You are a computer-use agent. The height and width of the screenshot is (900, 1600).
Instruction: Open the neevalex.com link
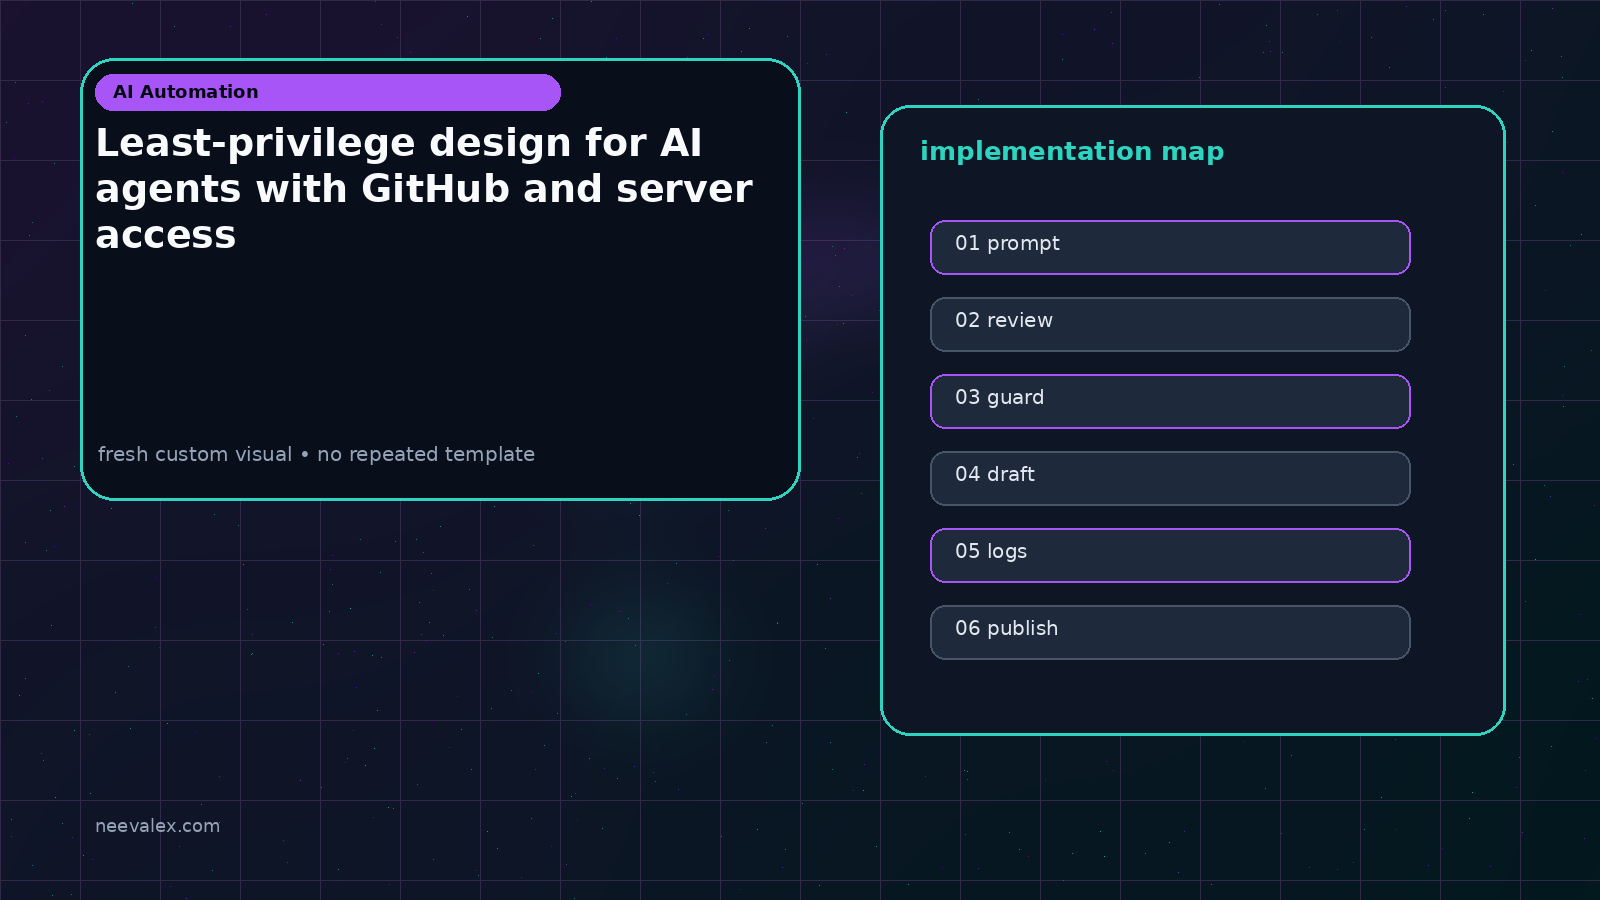point(157,826)
